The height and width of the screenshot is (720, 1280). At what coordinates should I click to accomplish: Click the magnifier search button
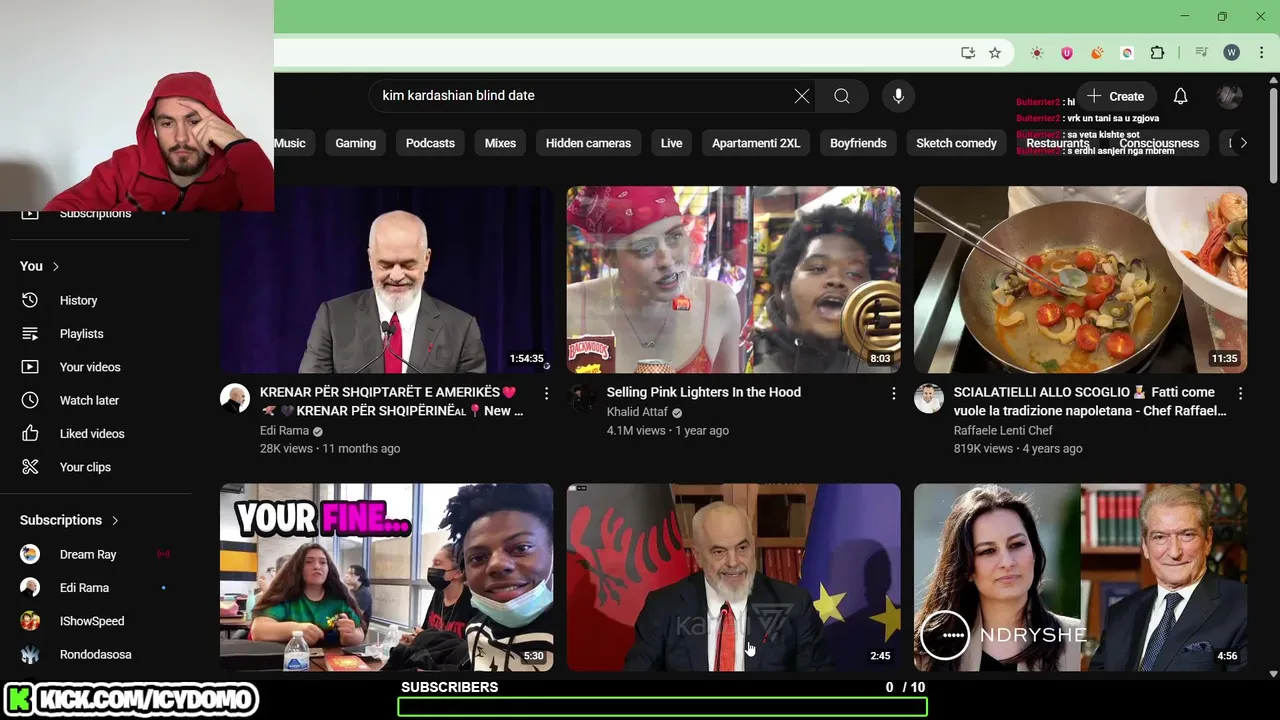tap(842, 96)
